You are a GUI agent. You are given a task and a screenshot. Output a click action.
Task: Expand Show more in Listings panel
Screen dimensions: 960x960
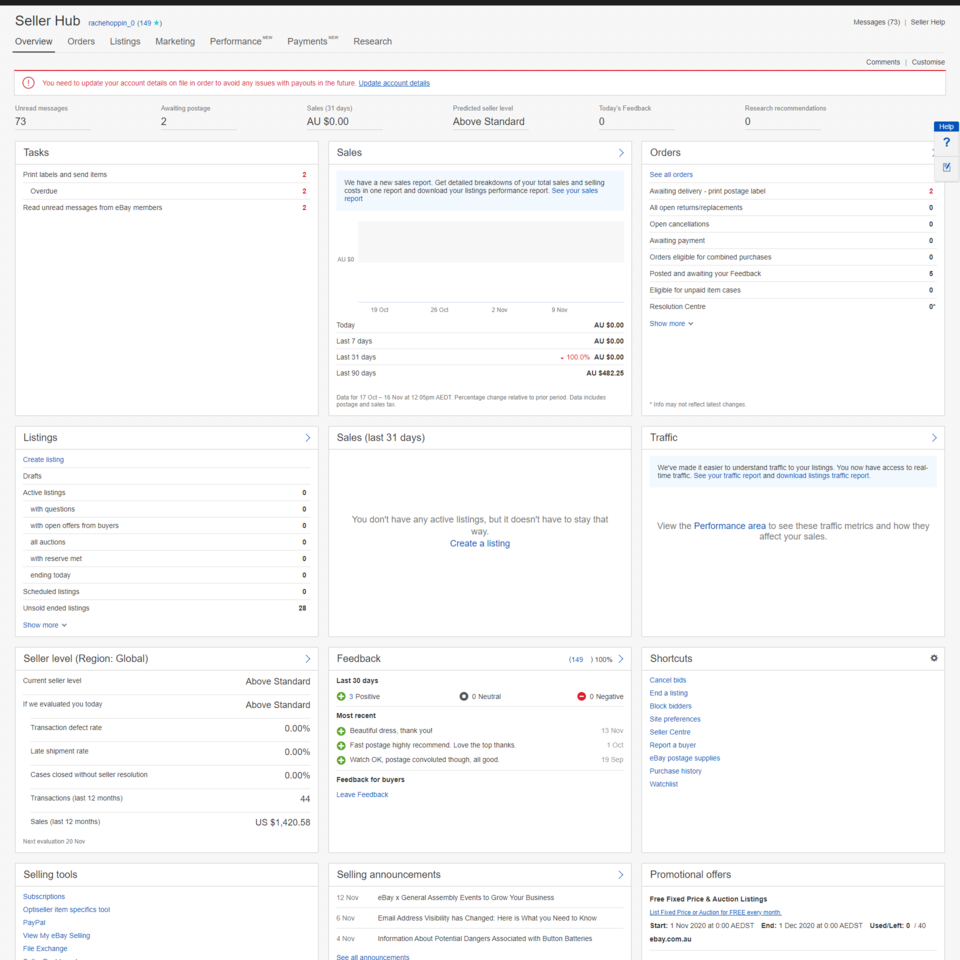click(x=45, y=625)
